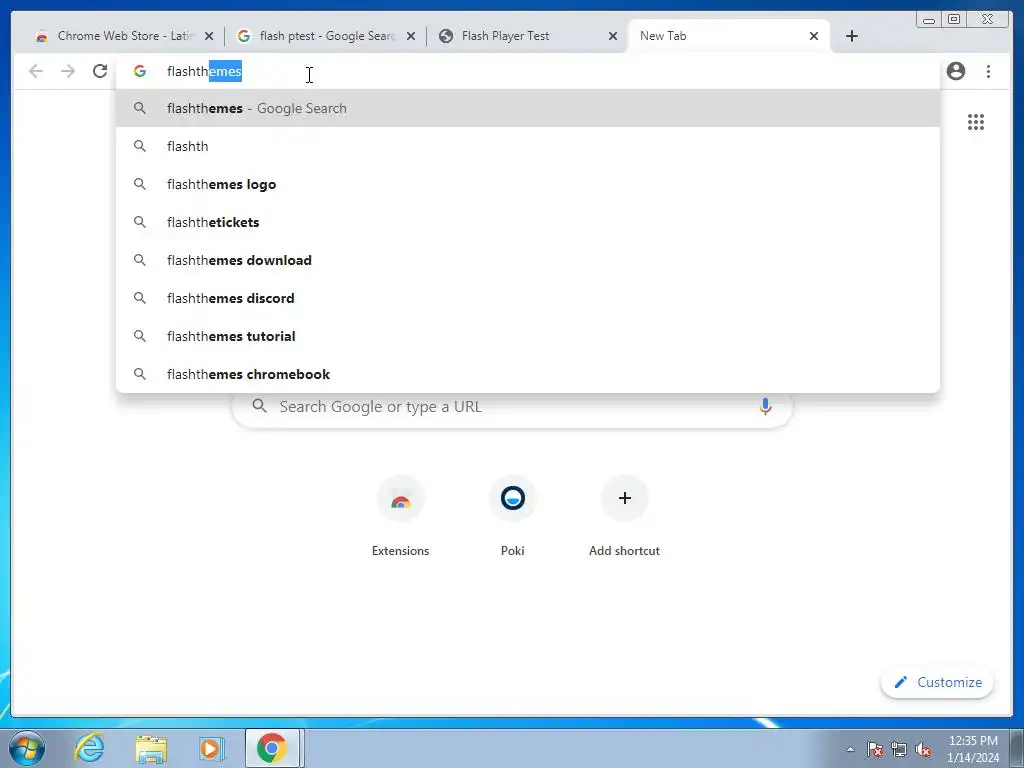The width and height of the screenshot is (1024, 768).
Task: Open the Action Center flag icon
Action: click(x=875, y=749)
